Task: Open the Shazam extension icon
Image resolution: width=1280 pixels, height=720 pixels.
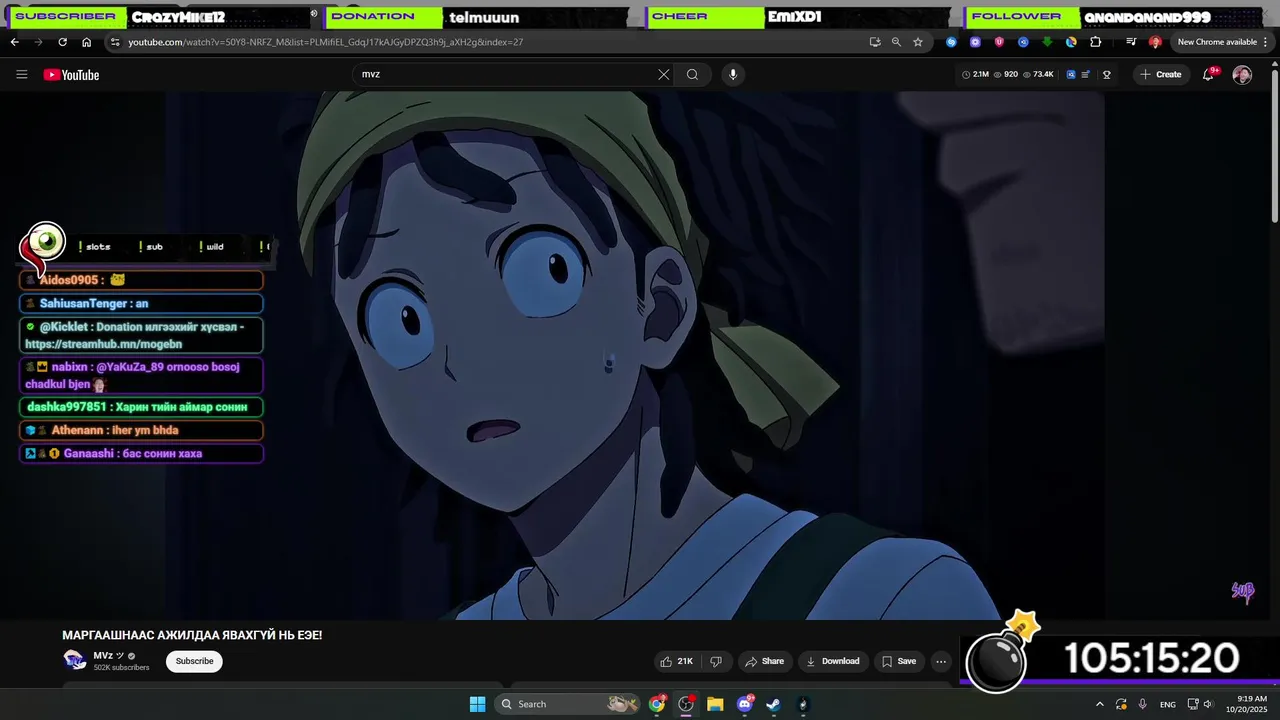Action: (x=951, y=42)
